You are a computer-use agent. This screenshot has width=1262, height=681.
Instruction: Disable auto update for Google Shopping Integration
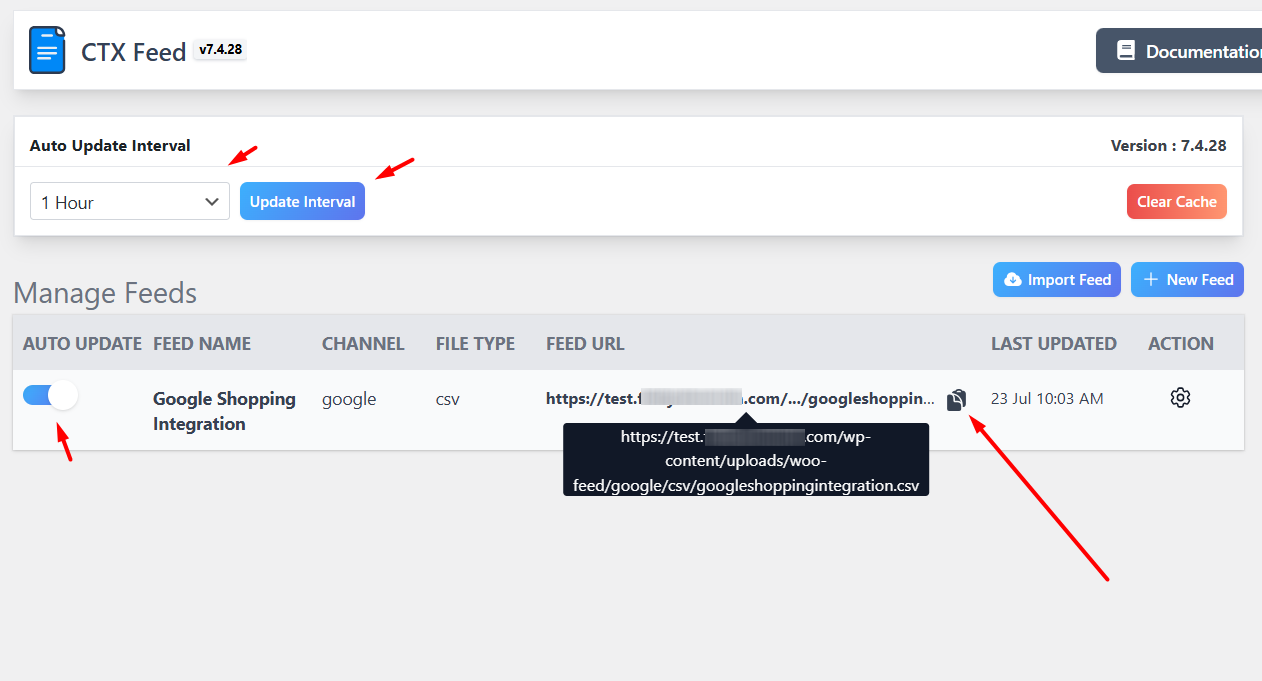pyautogui.click(x=49, y=395)
